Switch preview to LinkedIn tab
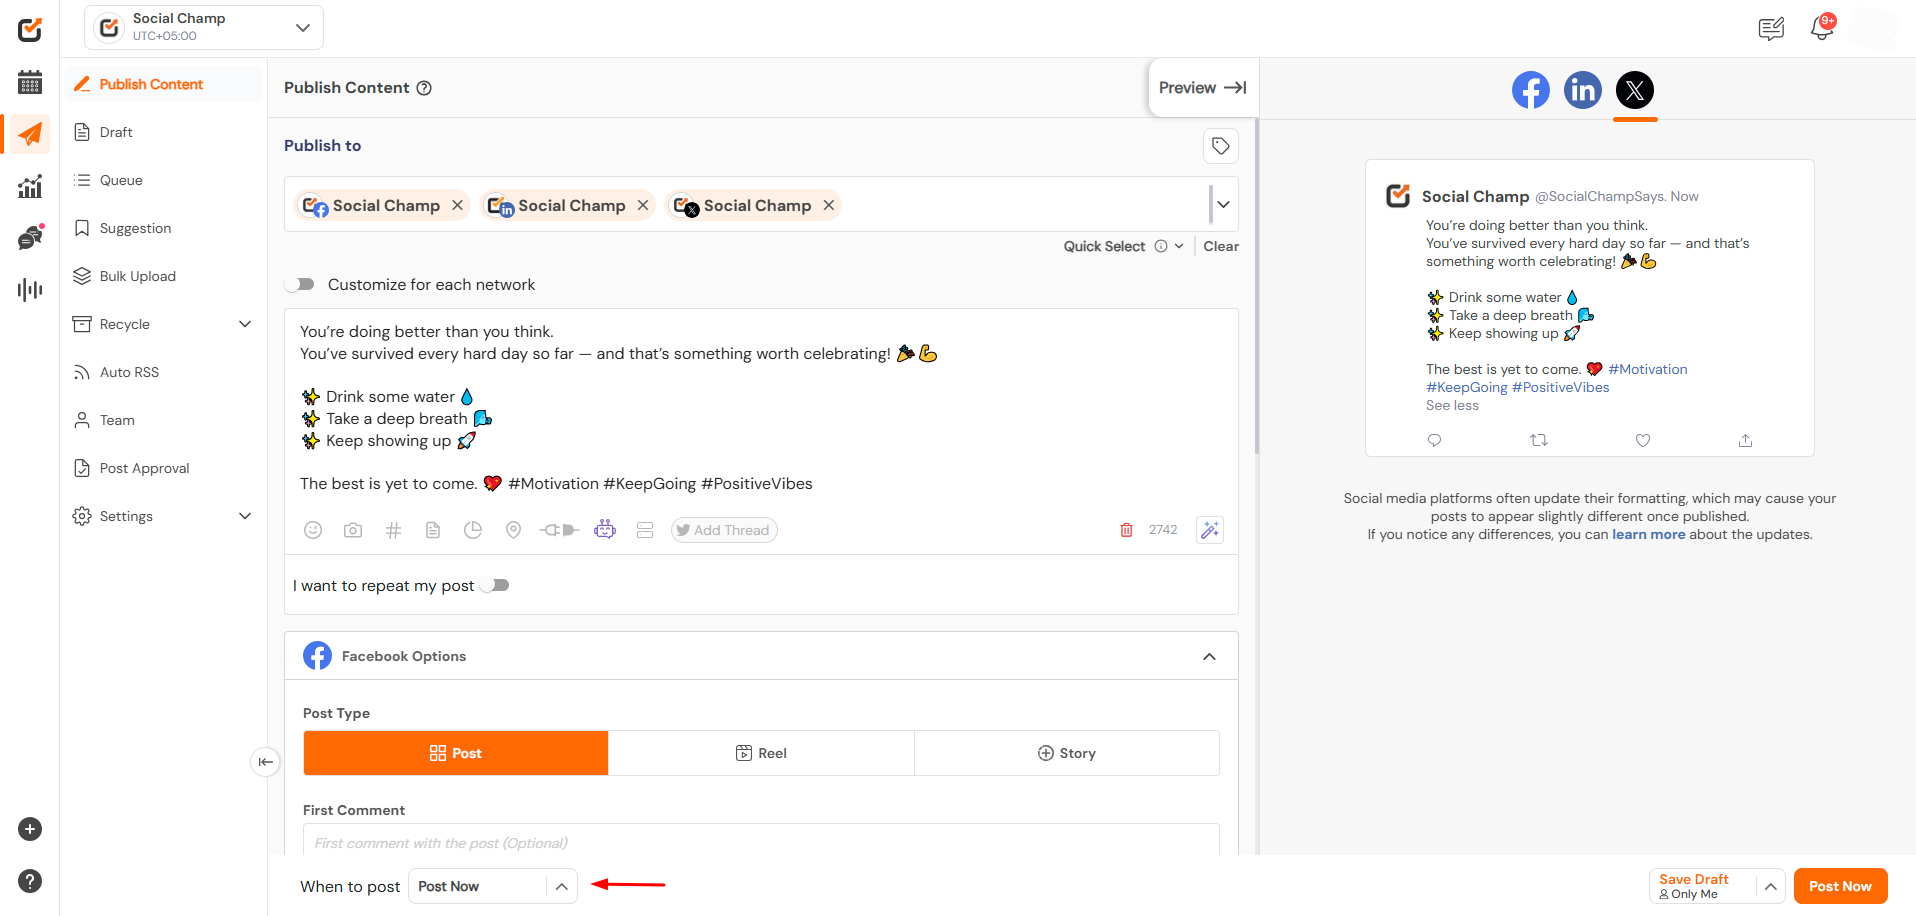 pos(1582,90)
